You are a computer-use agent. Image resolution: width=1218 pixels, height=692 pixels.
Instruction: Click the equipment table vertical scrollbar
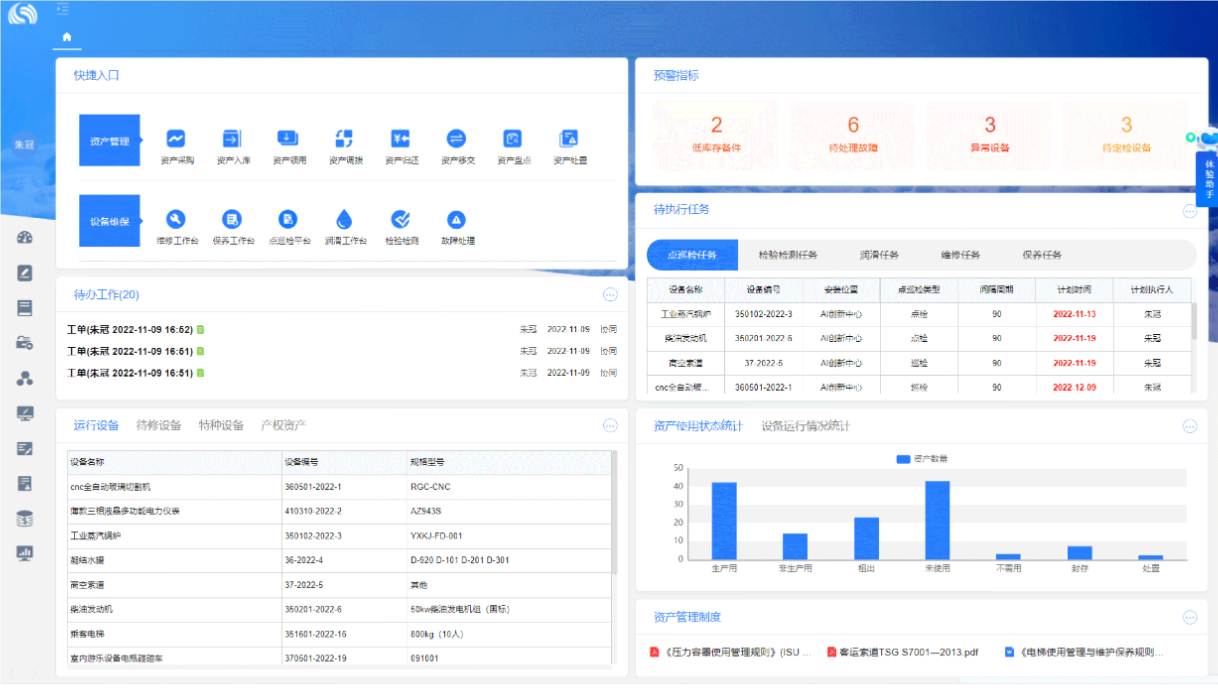point(614,510)
